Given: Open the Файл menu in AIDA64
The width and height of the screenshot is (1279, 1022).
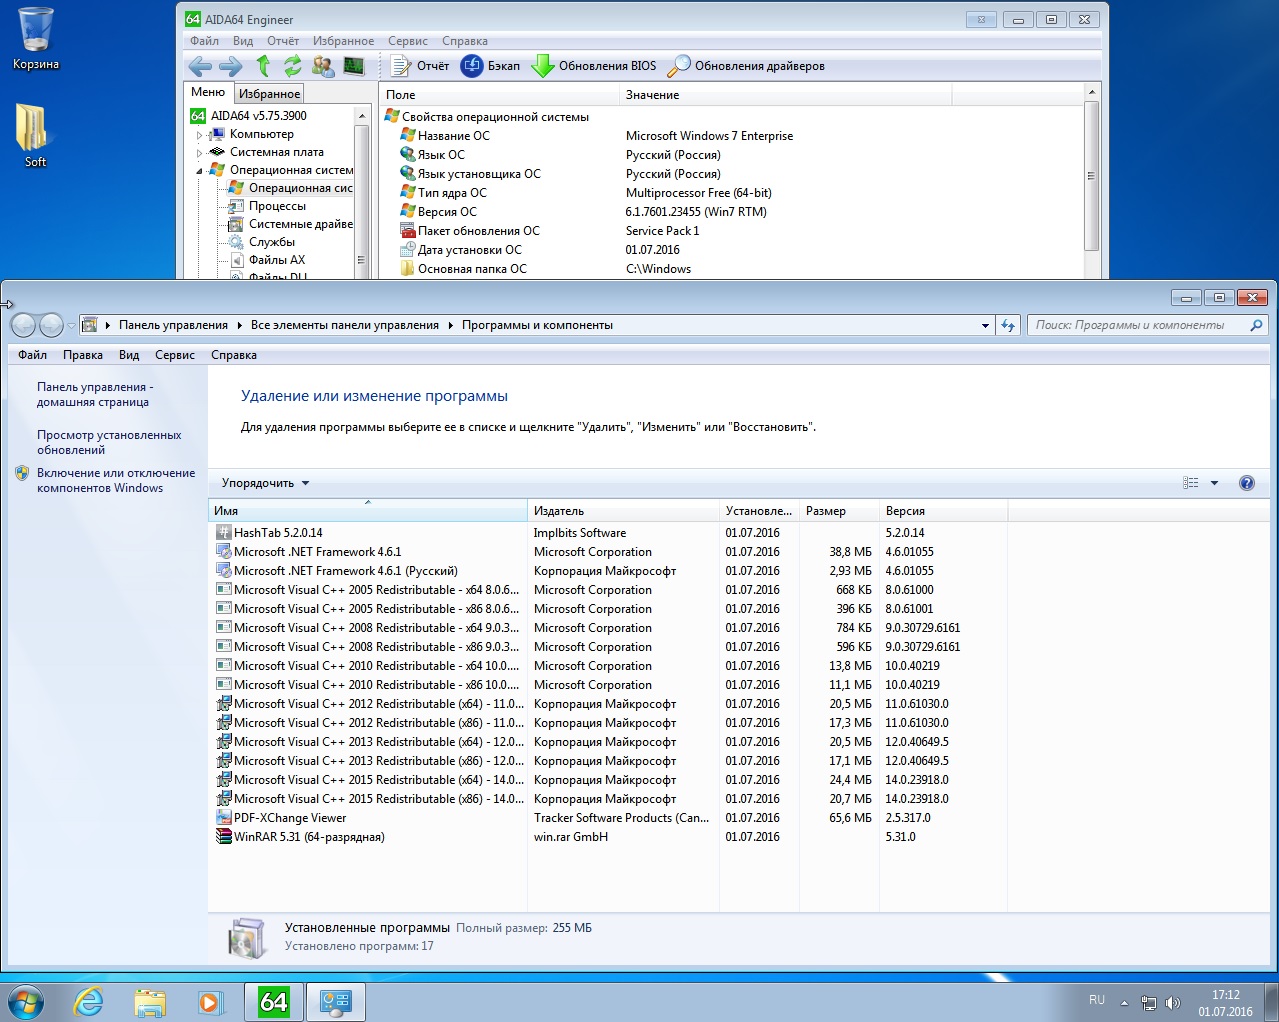Looking at the screenshot, I should click(x=204, y=41).
